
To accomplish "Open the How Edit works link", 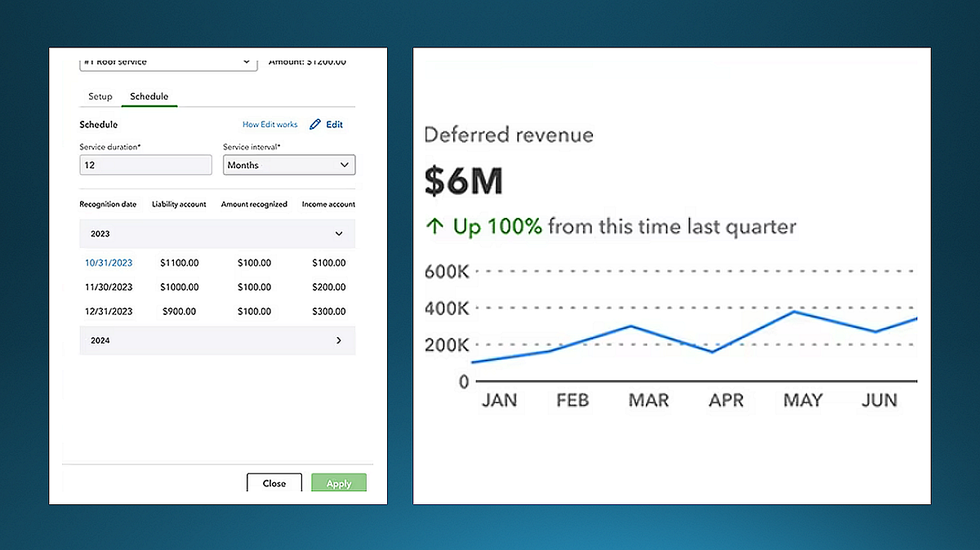I will coord(270,125).
